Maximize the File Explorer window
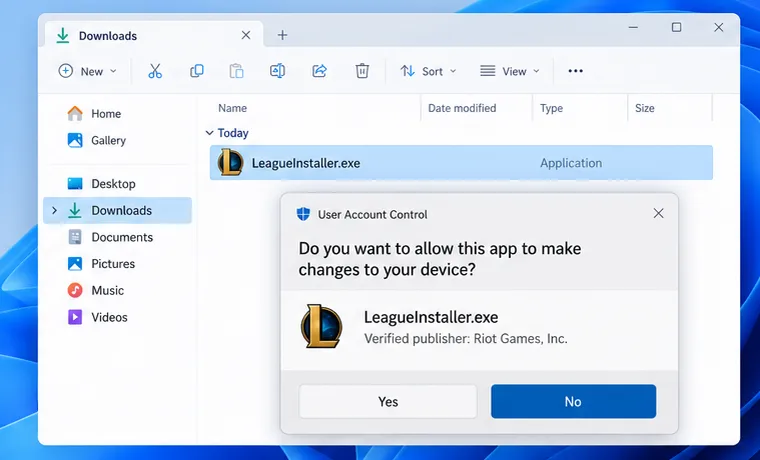The width and height of the screenshot is (760, 460). click(x=676, y=27)
